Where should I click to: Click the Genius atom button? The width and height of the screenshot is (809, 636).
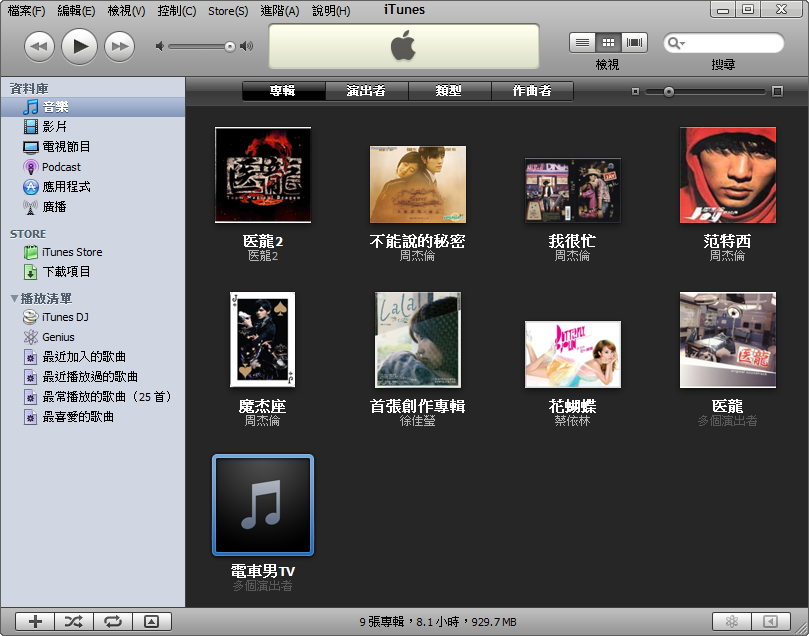click(732, 622)
